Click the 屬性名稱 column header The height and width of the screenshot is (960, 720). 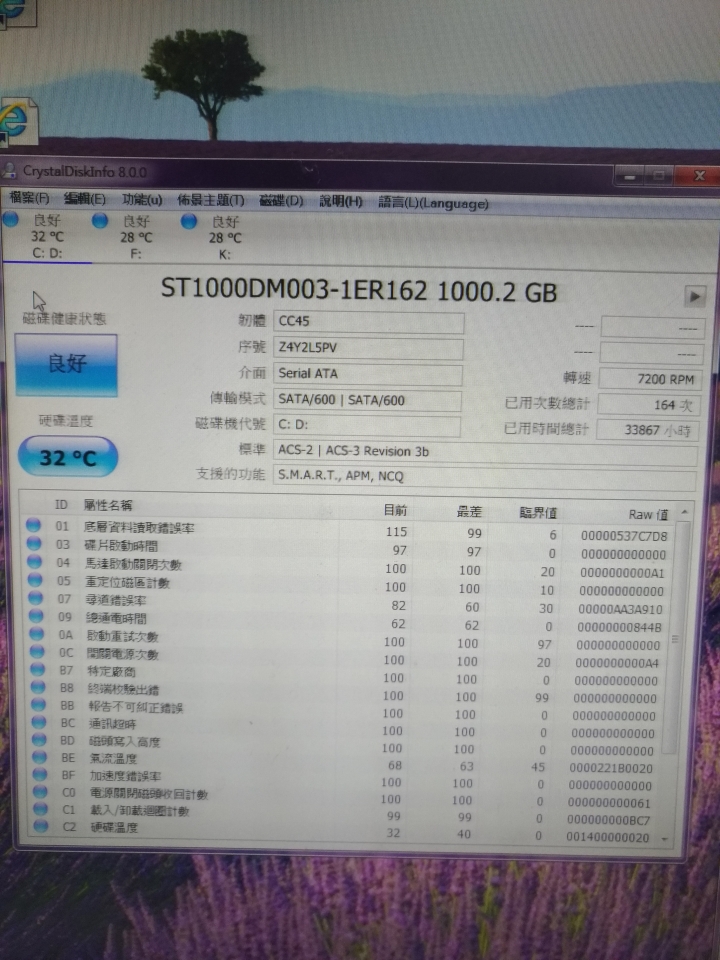tap(108, 505)
